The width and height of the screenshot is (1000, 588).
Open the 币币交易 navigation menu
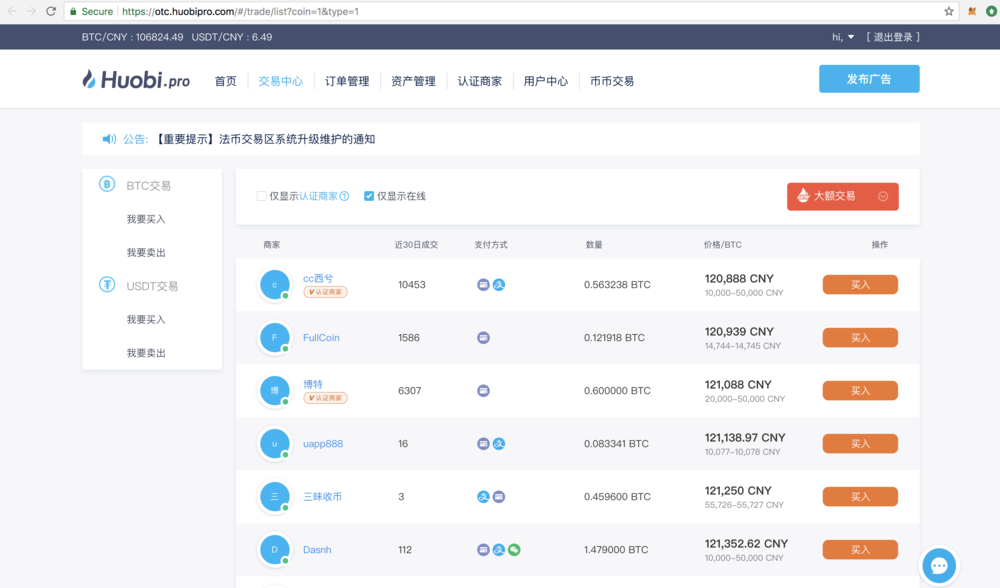coord(611,82)
